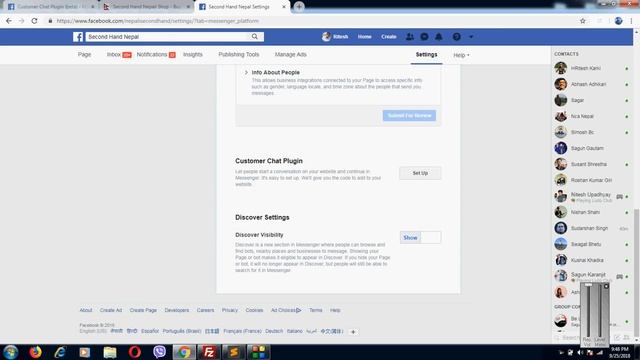Click the Windows Start button
640x360 pixels.
[x=11, y=352]
